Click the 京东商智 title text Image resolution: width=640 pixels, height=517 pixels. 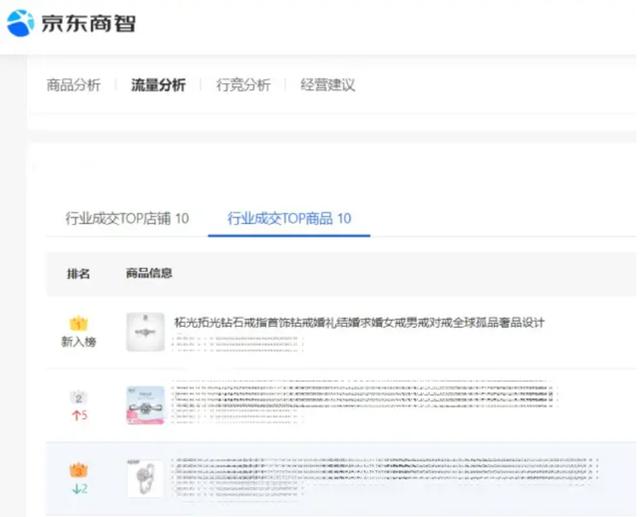tap(89, 23)
